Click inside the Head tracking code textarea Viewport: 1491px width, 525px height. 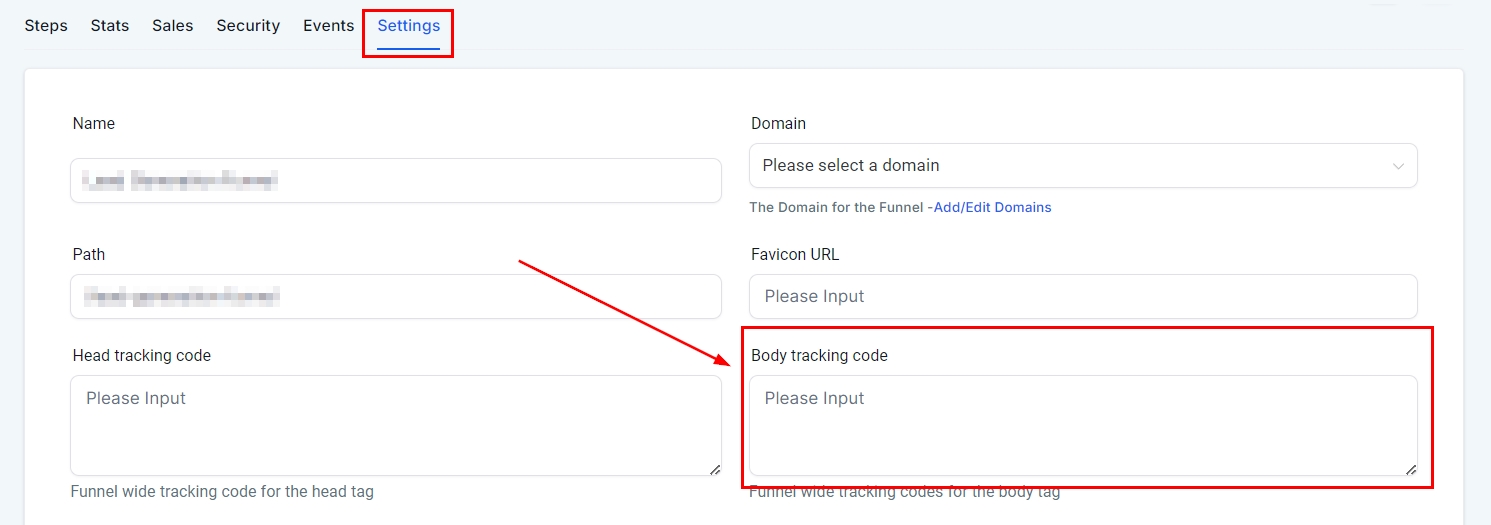395,425
